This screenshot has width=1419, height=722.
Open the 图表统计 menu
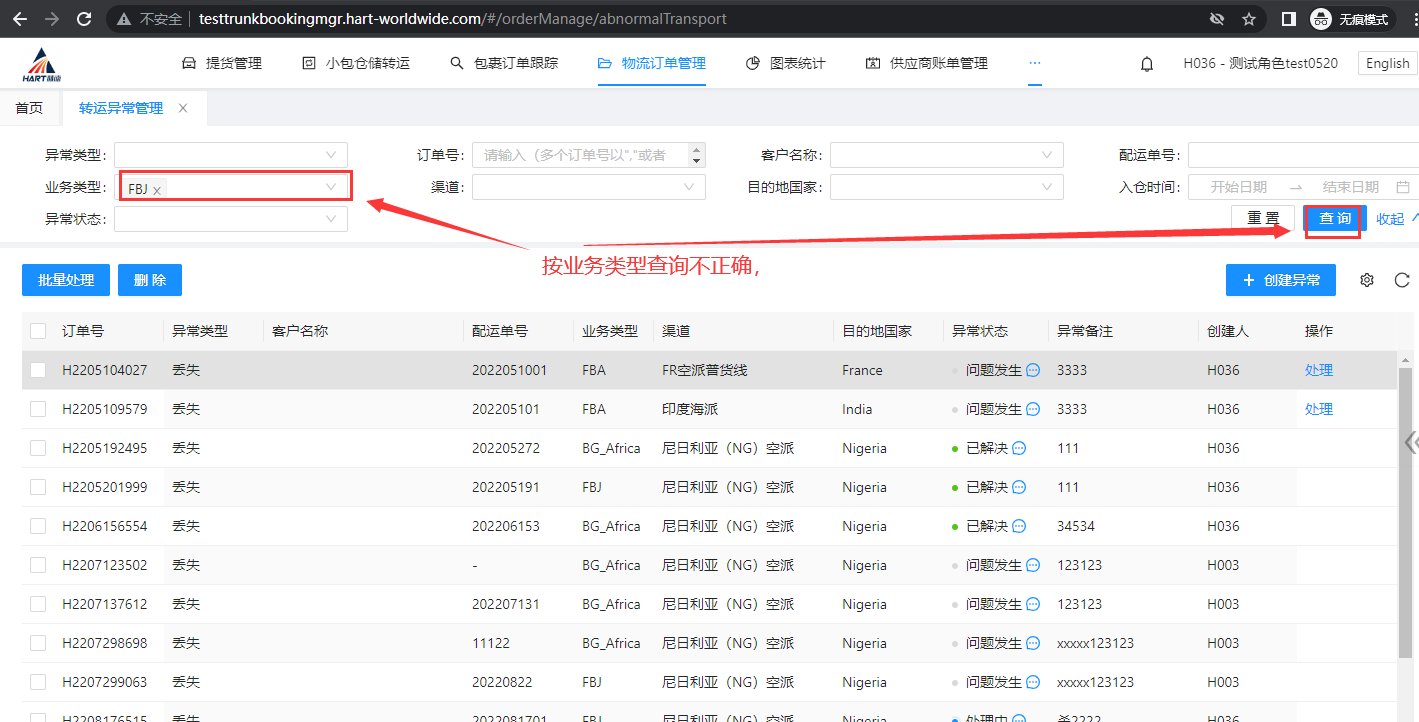click(786, 63)
